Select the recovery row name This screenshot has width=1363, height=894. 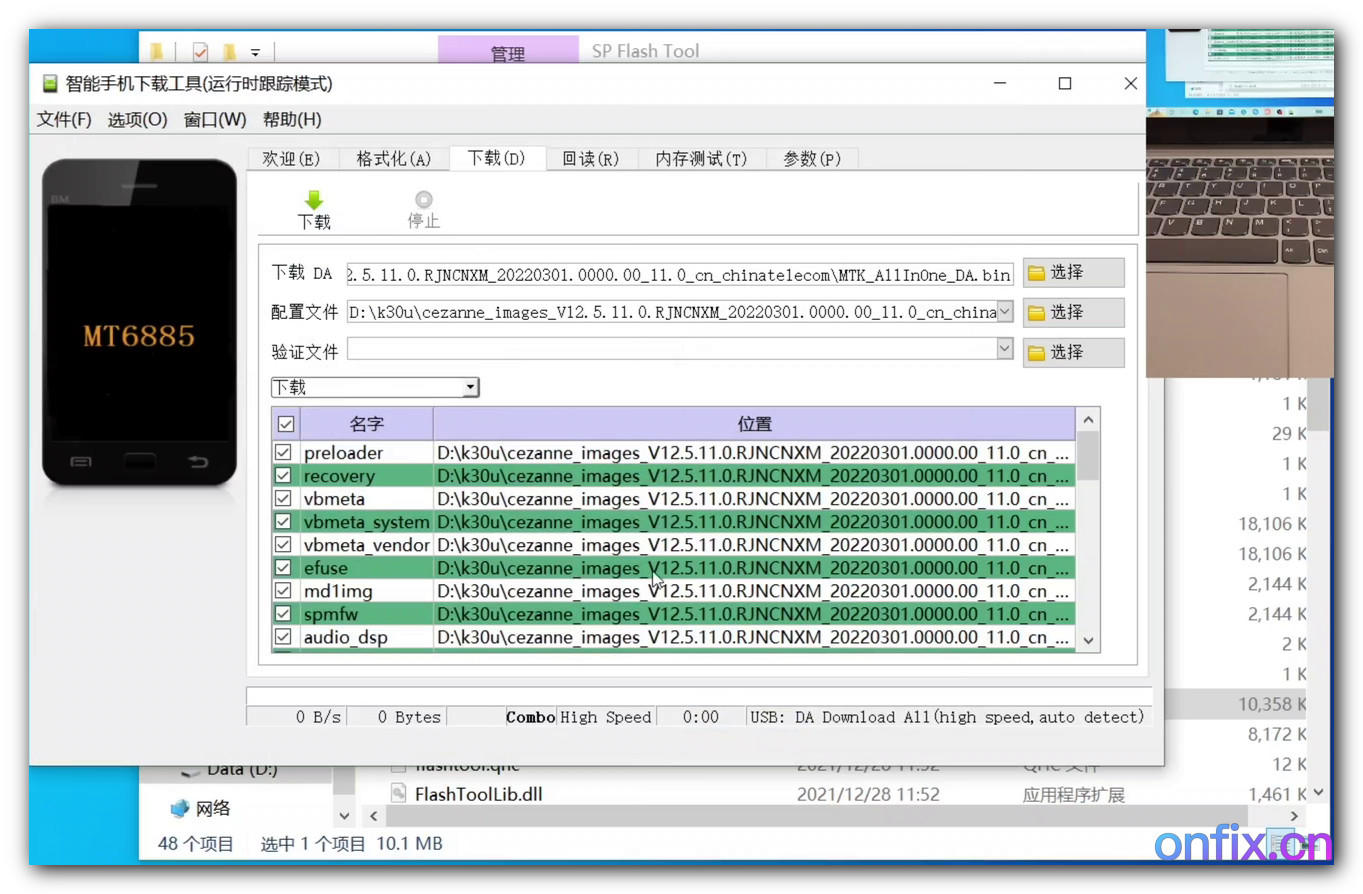pyautogui.click(x=339, y=476)
